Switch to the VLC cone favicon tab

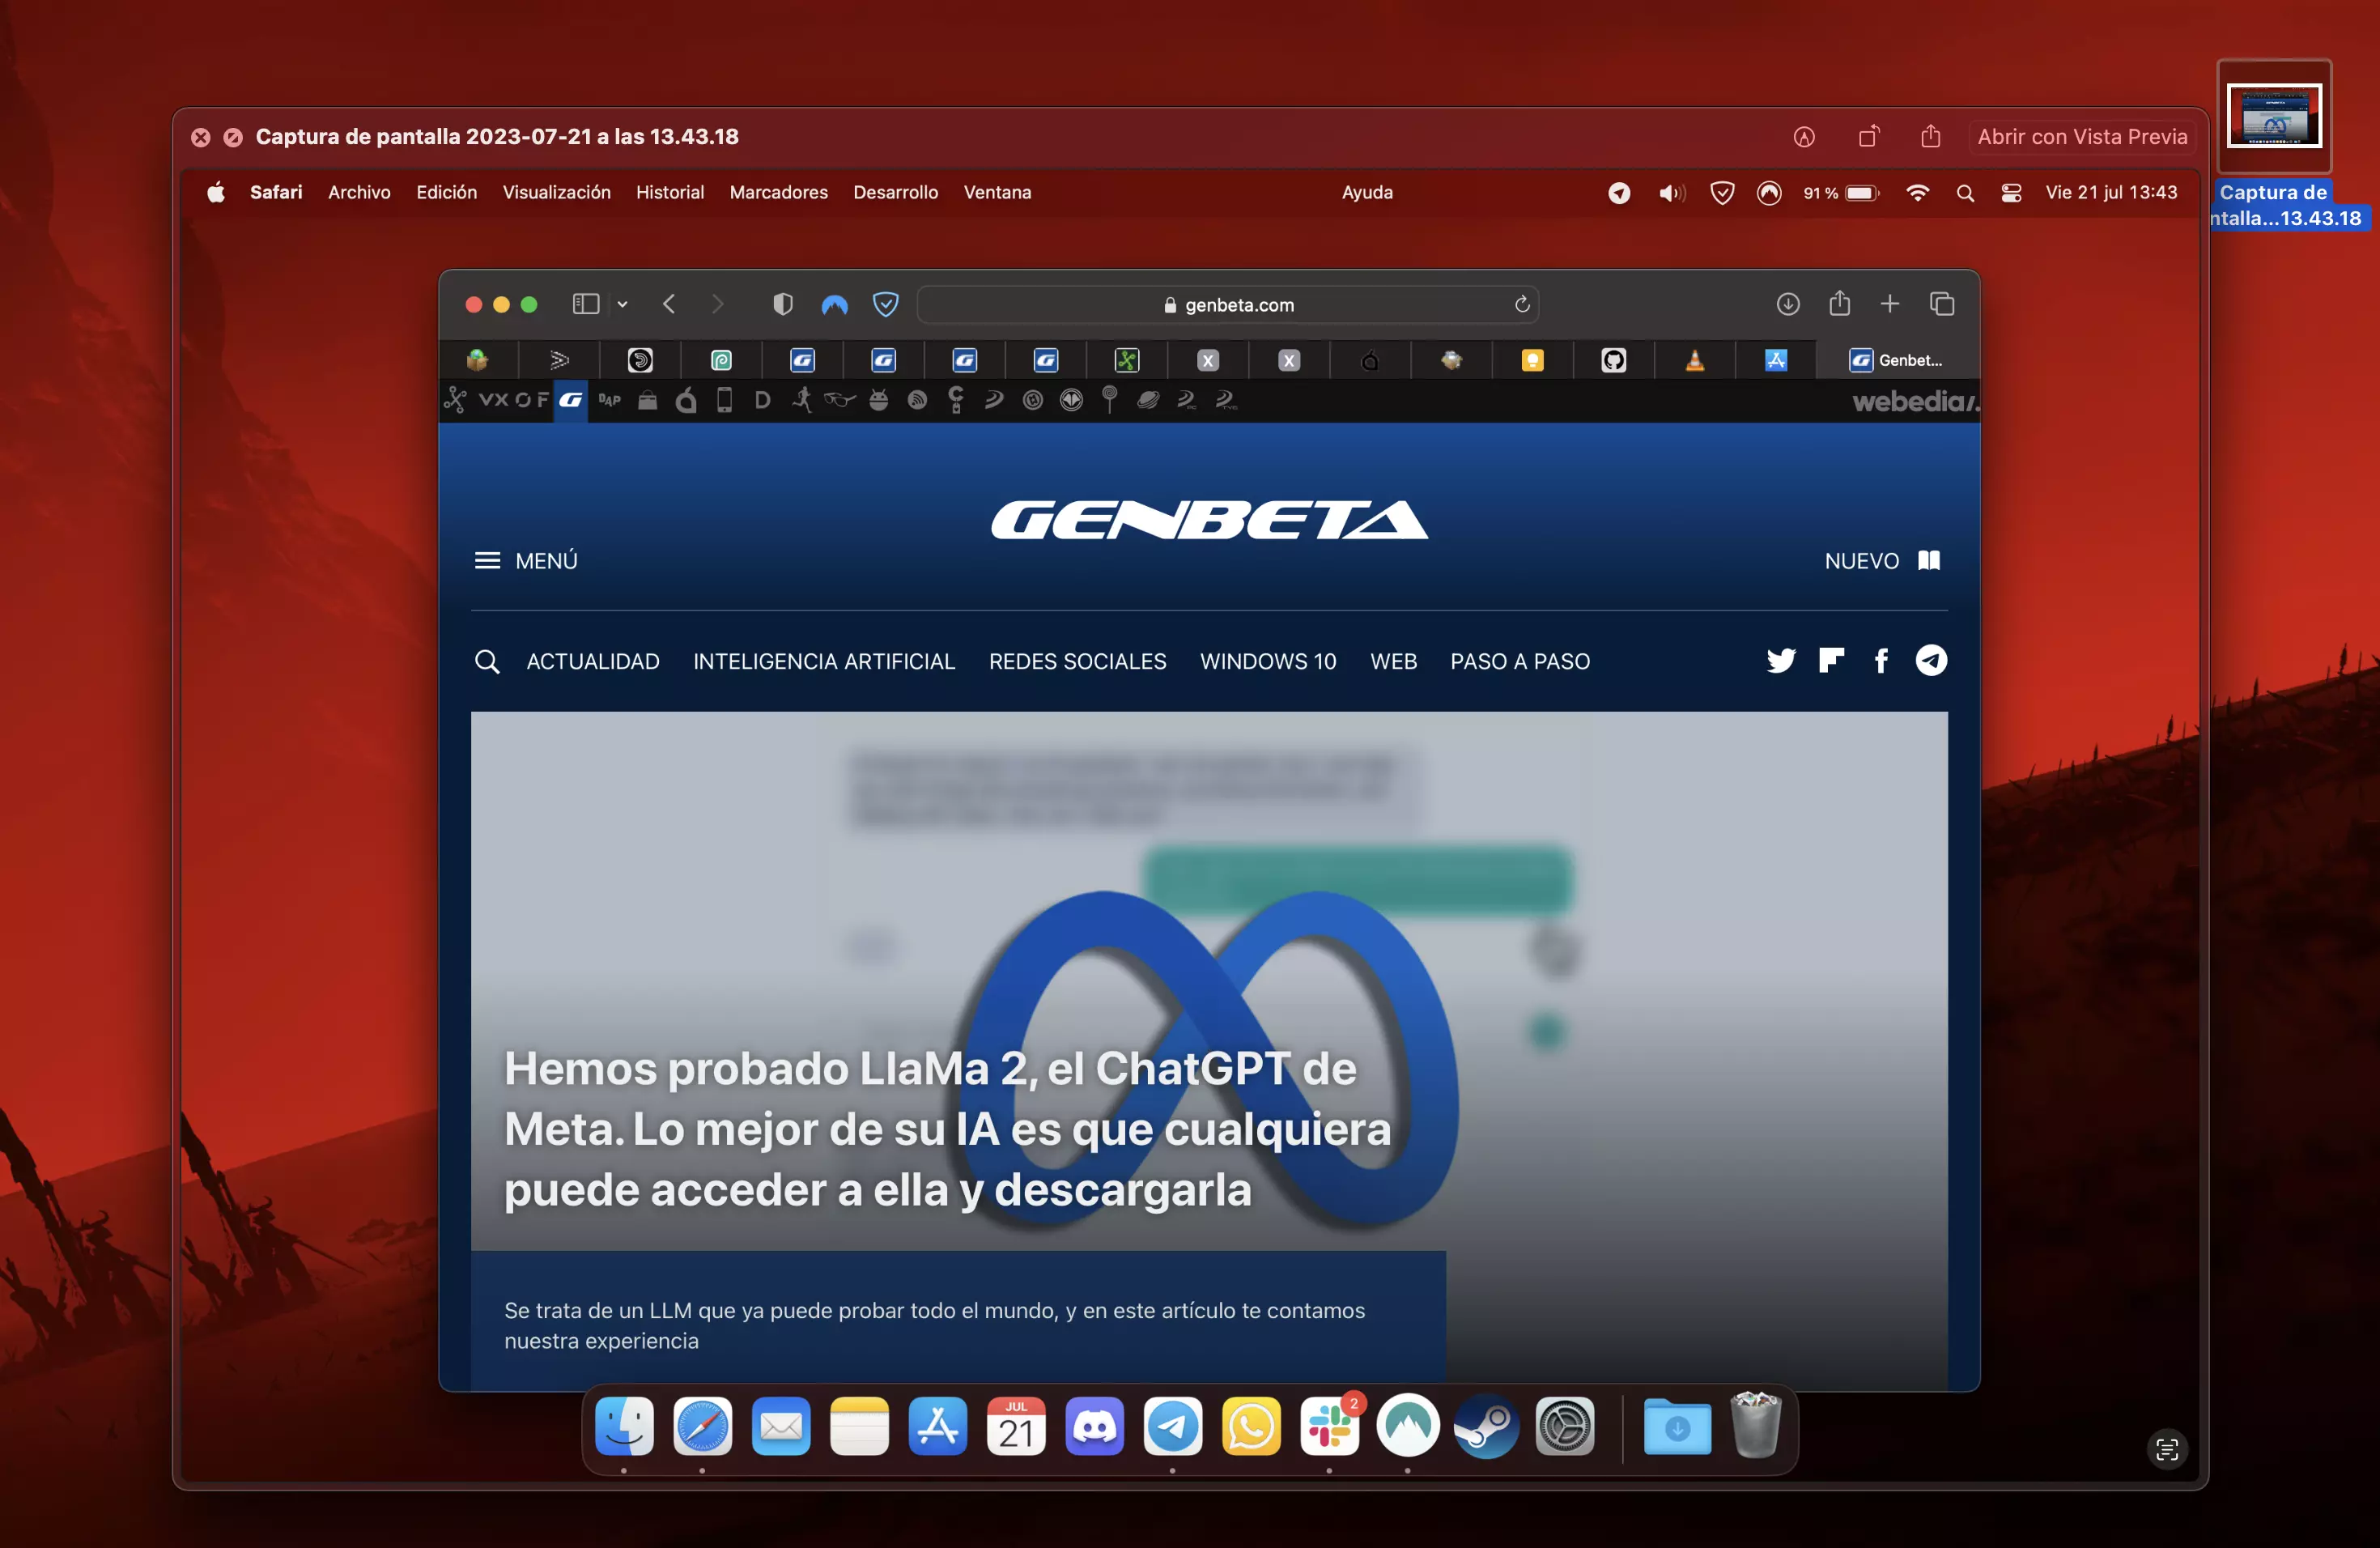1694,360
